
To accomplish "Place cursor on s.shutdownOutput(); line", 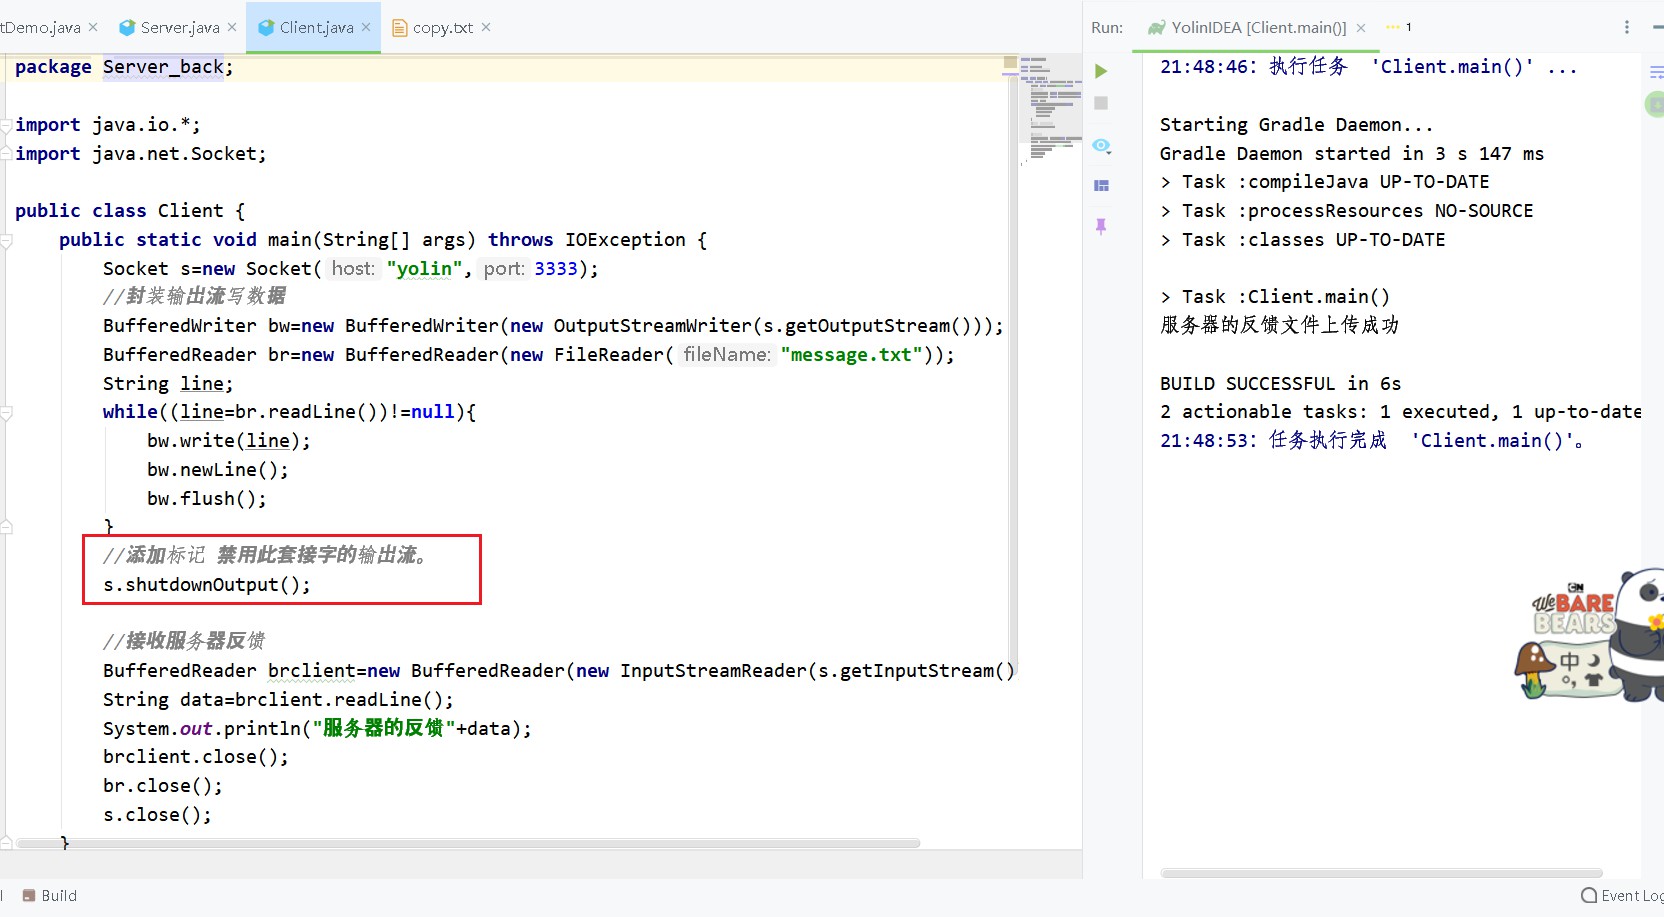I will pyautogui.click(x=207, y=585).
